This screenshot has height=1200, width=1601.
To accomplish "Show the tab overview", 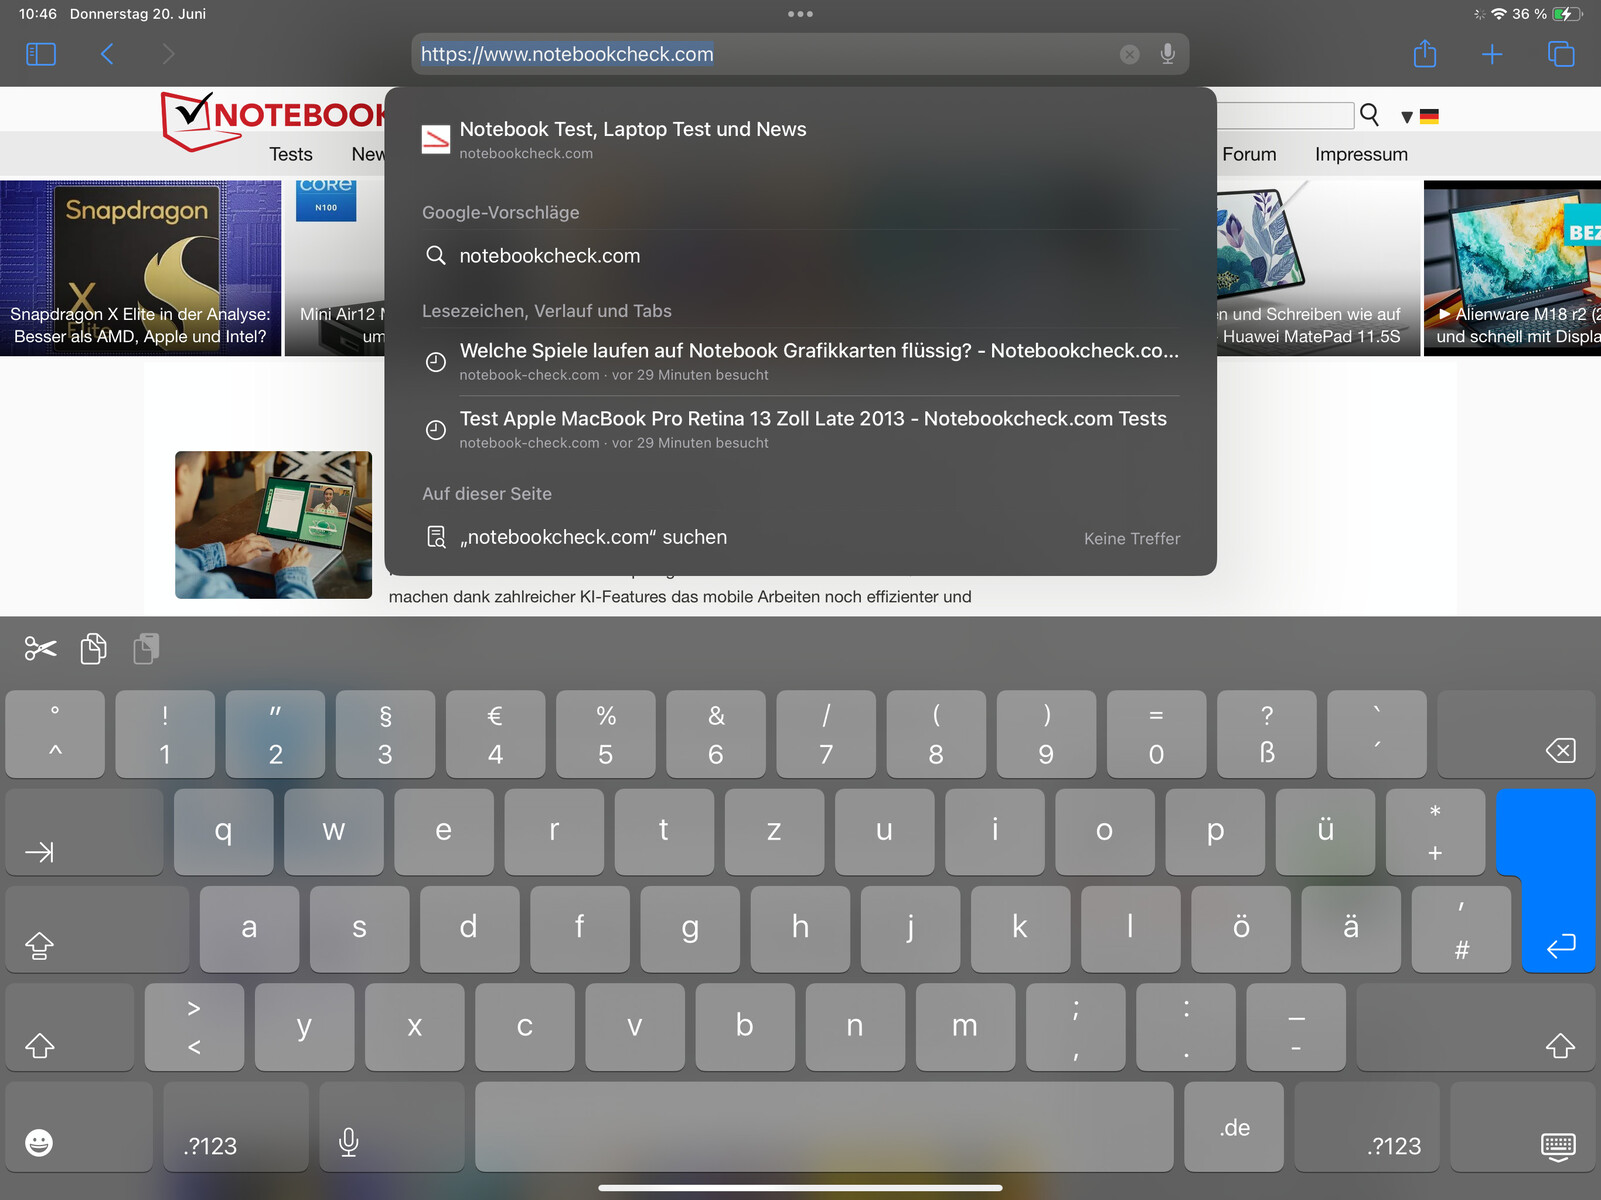I will click(x=1560, y=54).
